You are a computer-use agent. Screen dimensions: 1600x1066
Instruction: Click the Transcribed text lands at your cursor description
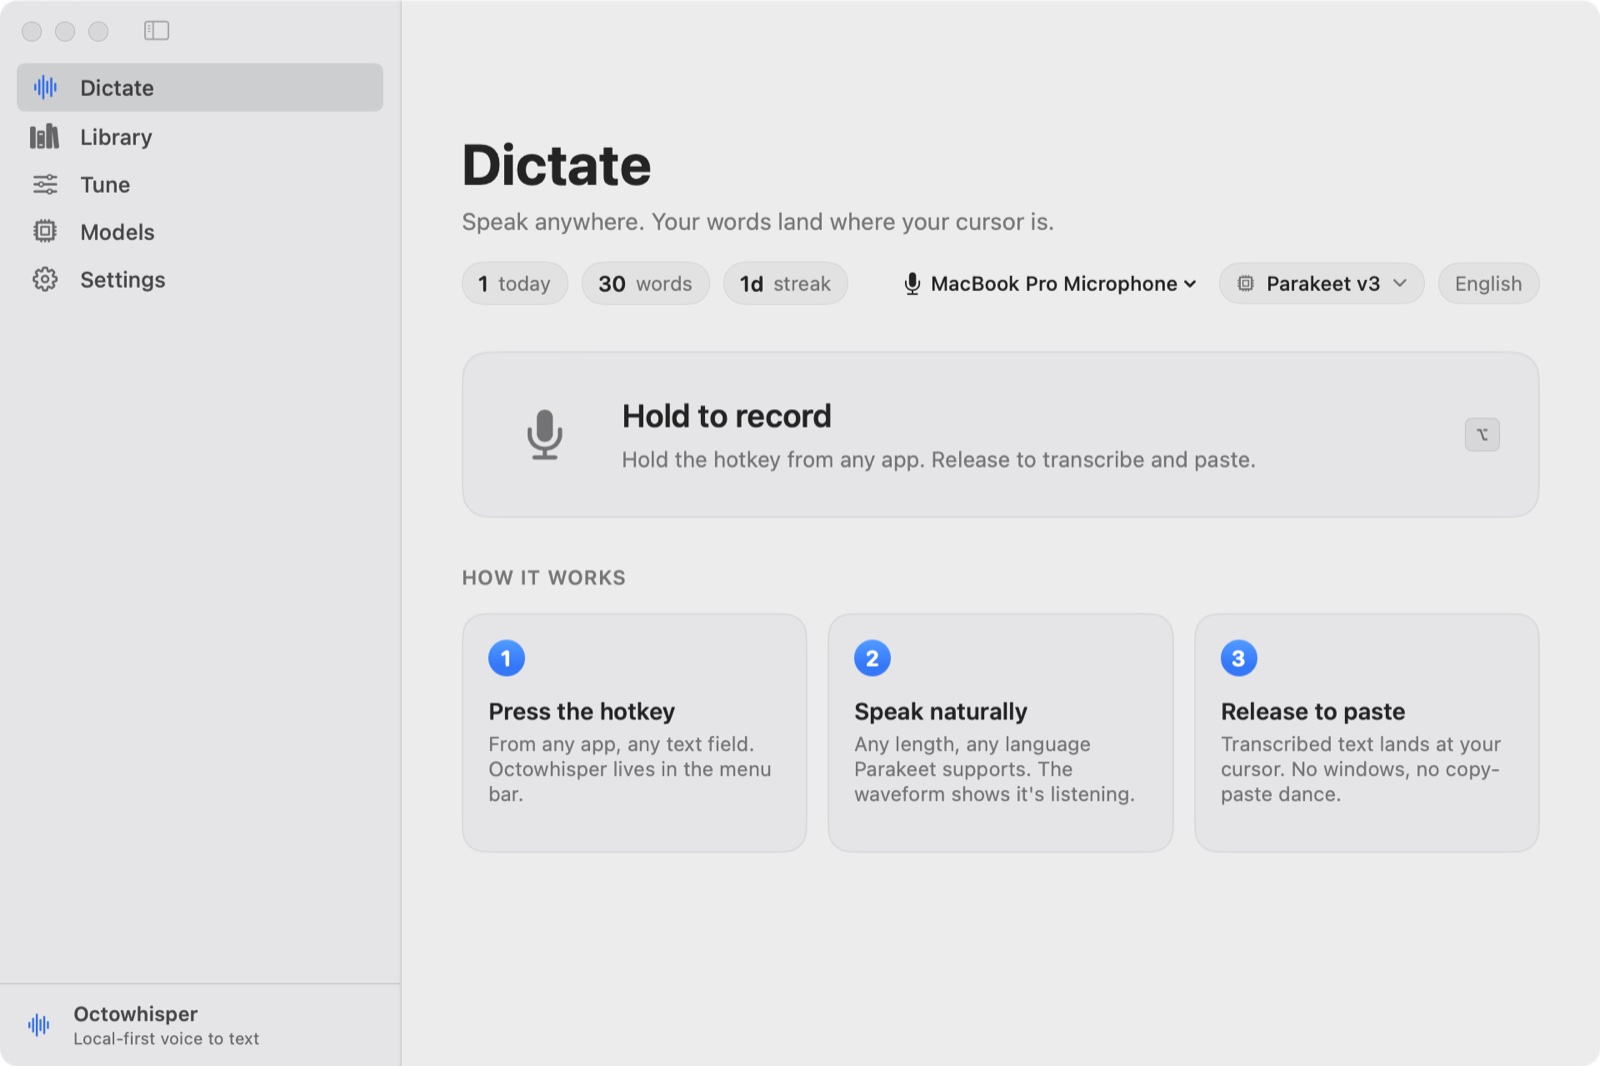(1360, 769)
